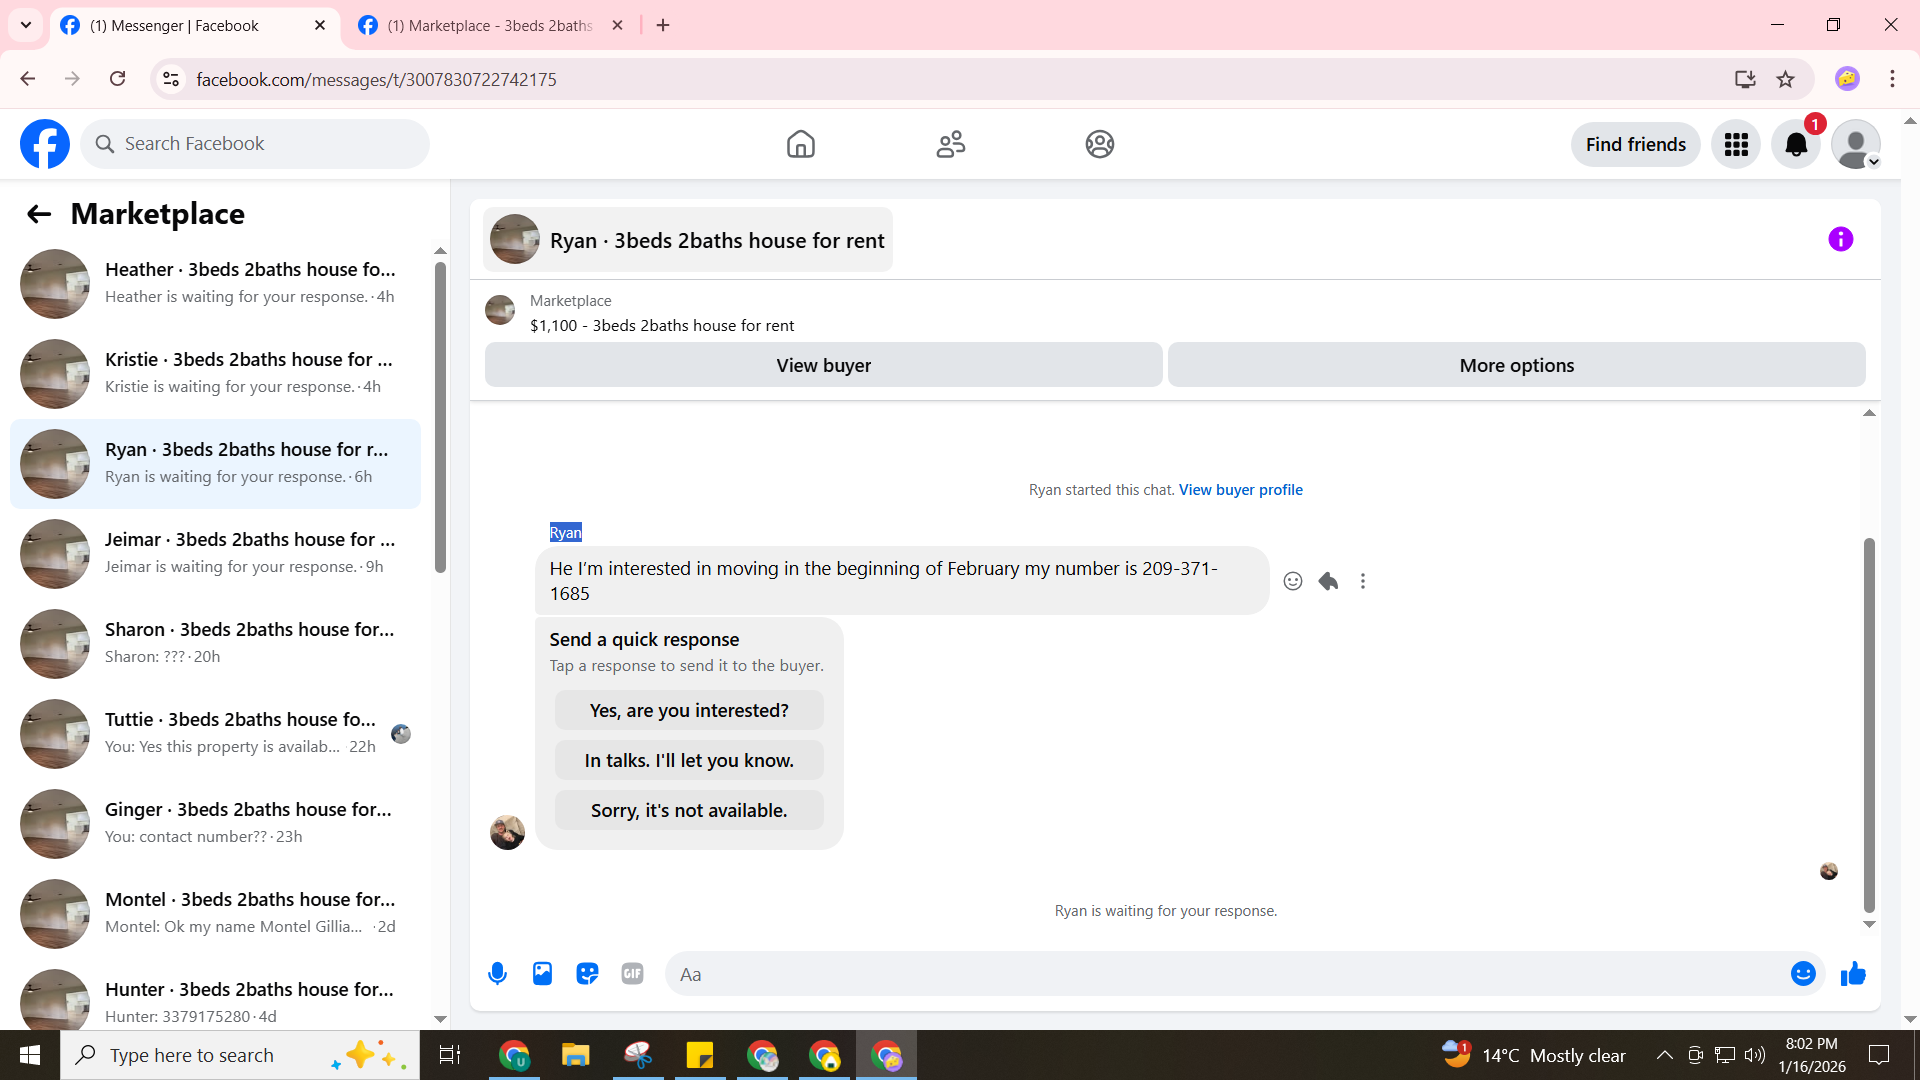Screen dimensions: 1920x1080
Task: Expand Chrome tab search dropdown
Action: [26, 25]
